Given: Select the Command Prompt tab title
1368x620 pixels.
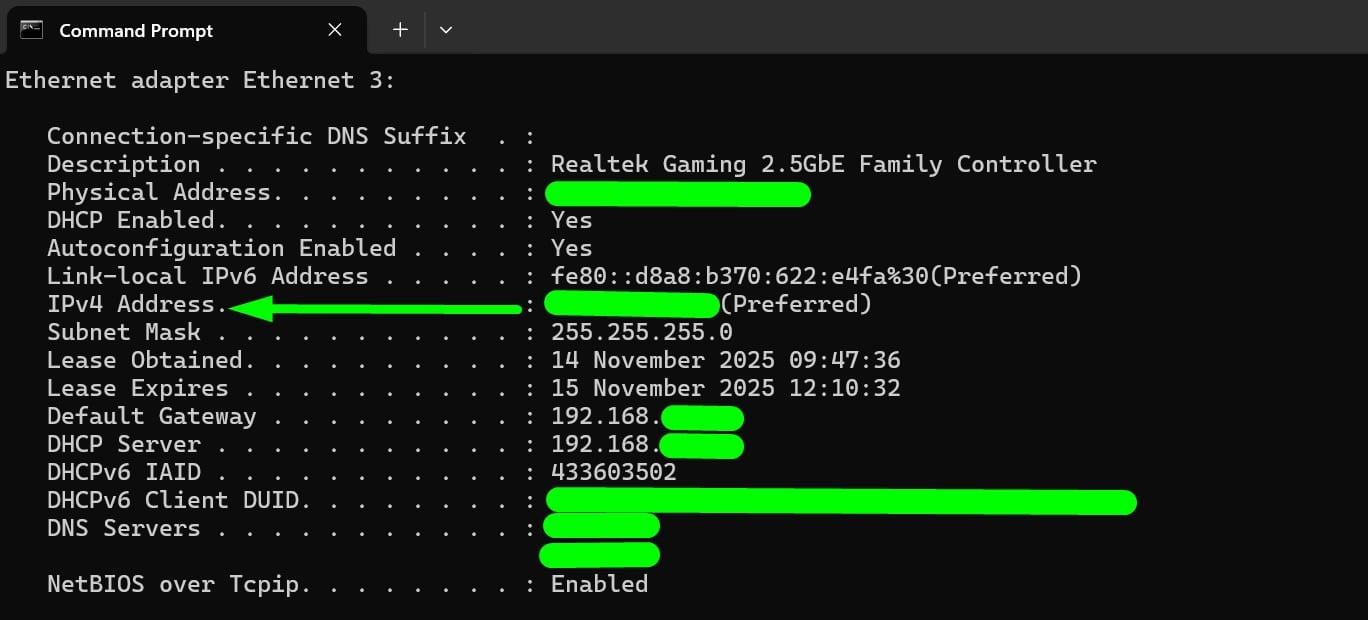Looking at the screenshot, I should (x=136, y=31).
